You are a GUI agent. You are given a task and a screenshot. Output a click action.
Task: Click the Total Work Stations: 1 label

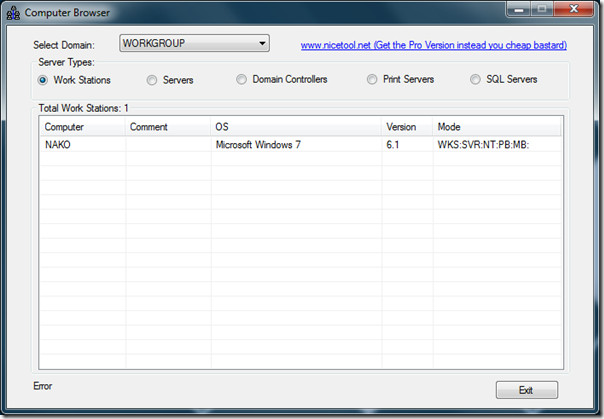[x=83, y=108]
